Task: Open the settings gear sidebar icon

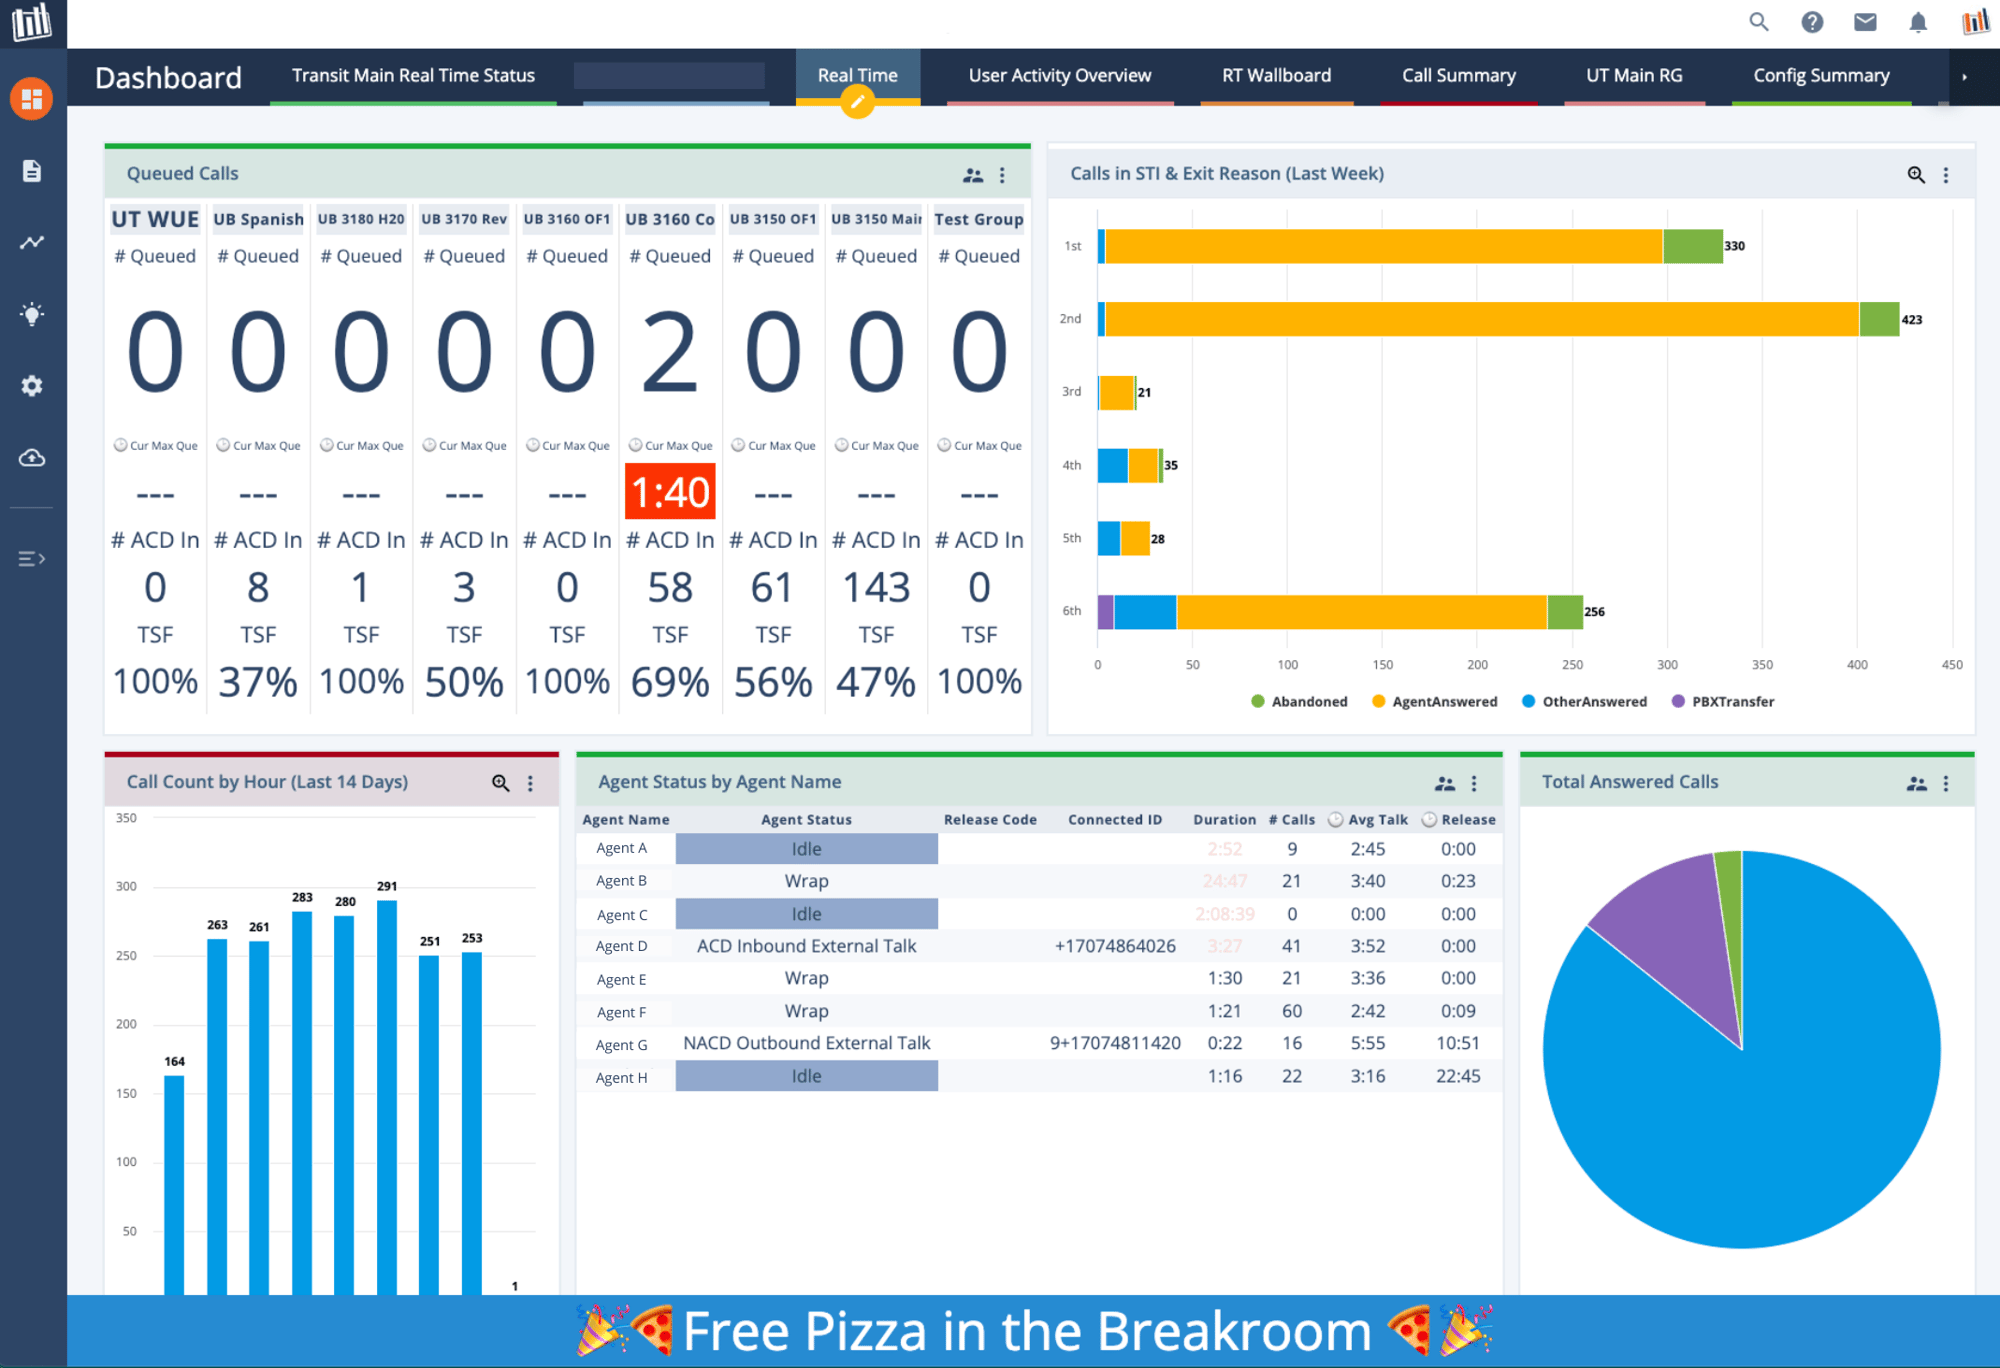Action: coord(32,386)
